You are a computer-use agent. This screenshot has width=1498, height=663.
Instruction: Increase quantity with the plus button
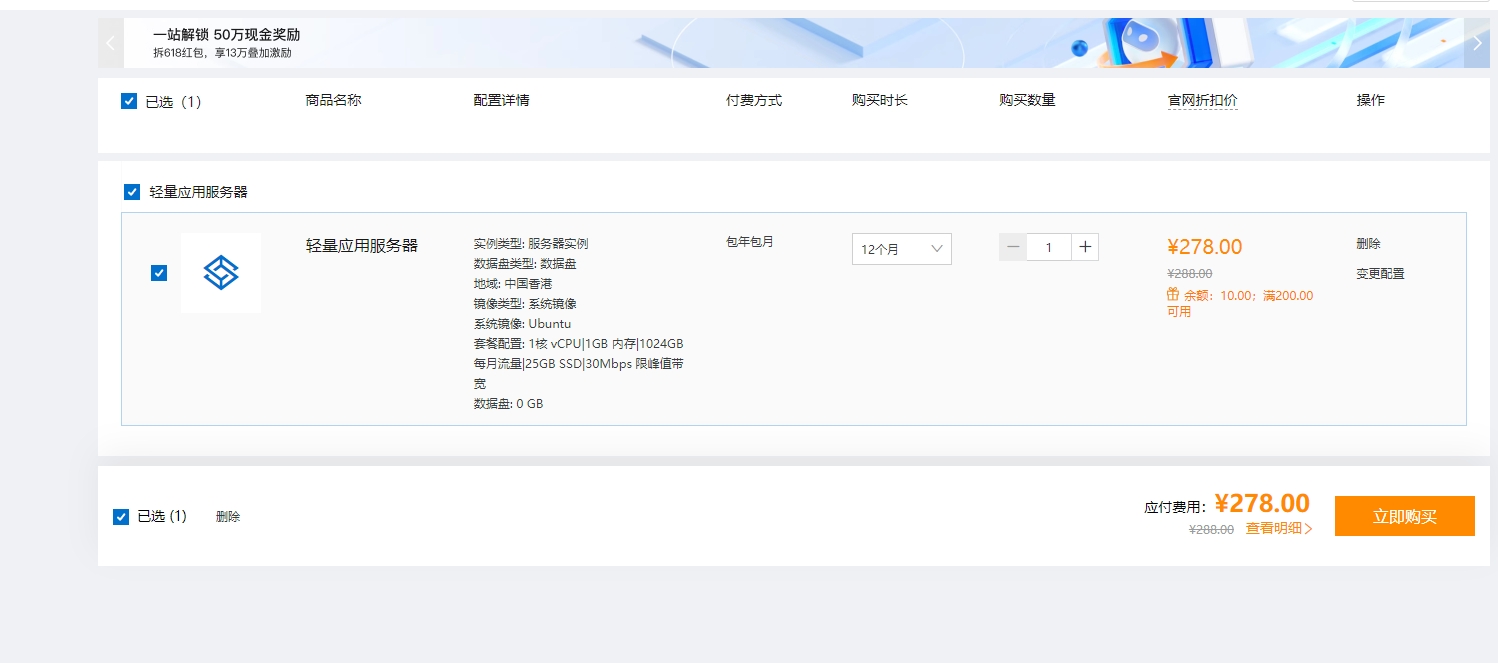[1085, 247]
